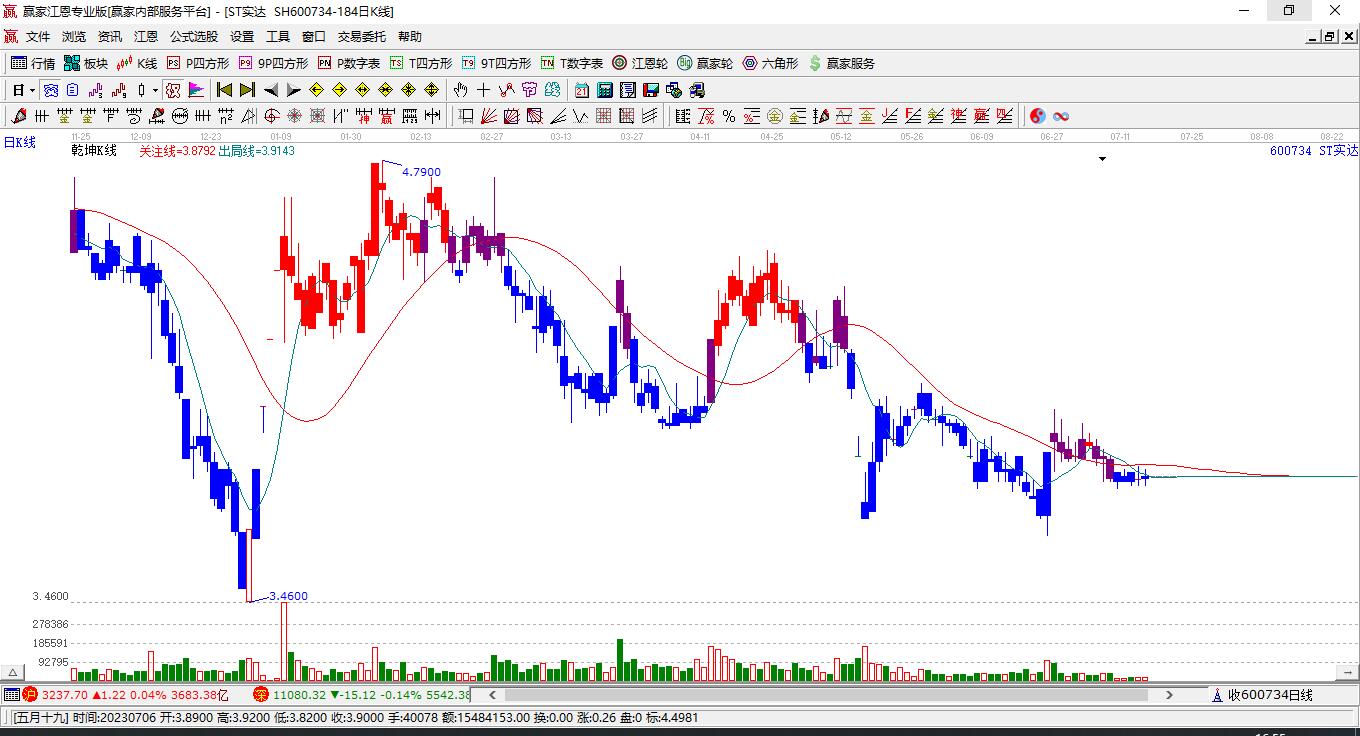This screenshot has width=1360, height=736.
Task: Click the 赢家轮 wheel icon
Action: coord(685,63)
